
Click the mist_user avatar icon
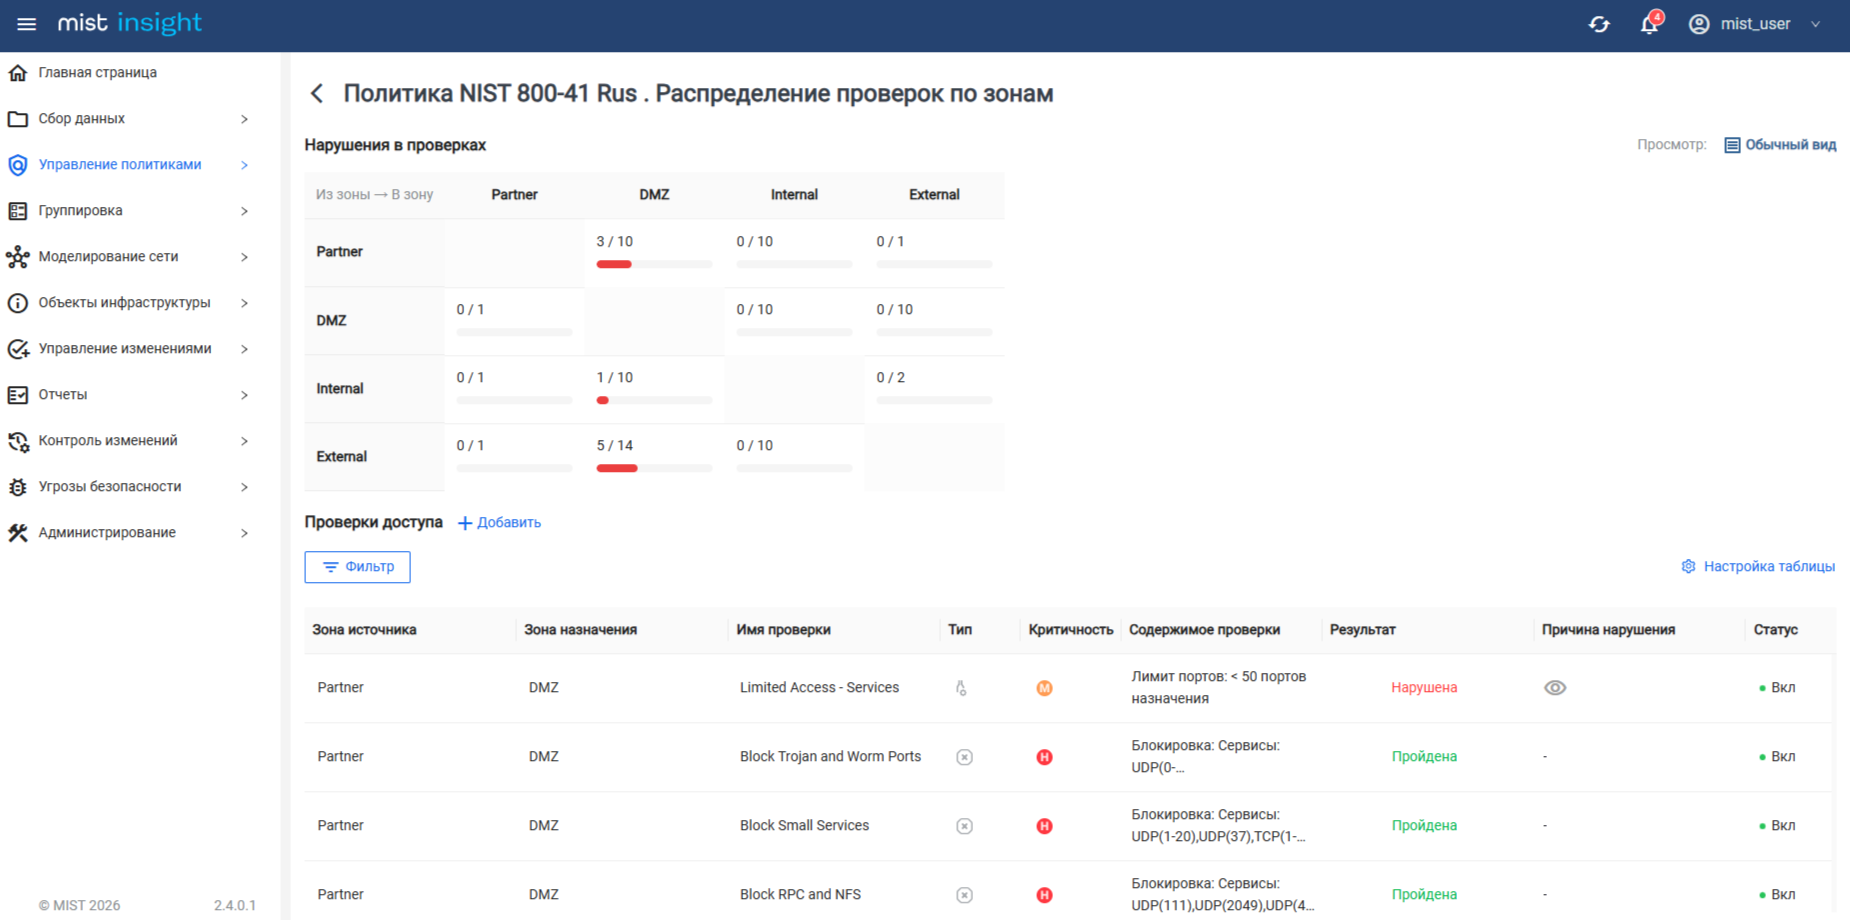(1699, 24)
